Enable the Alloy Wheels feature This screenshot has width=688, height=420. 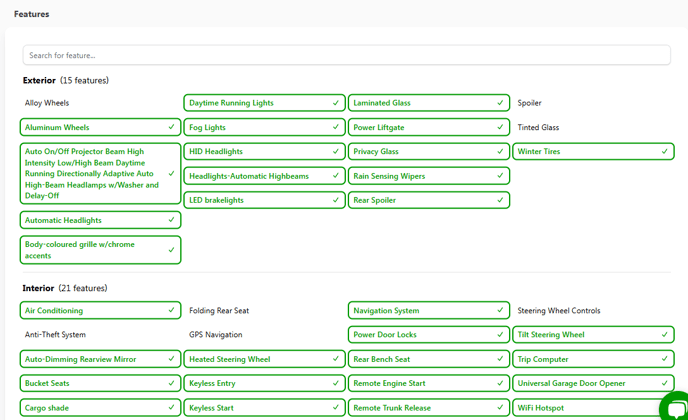(100, 103)
